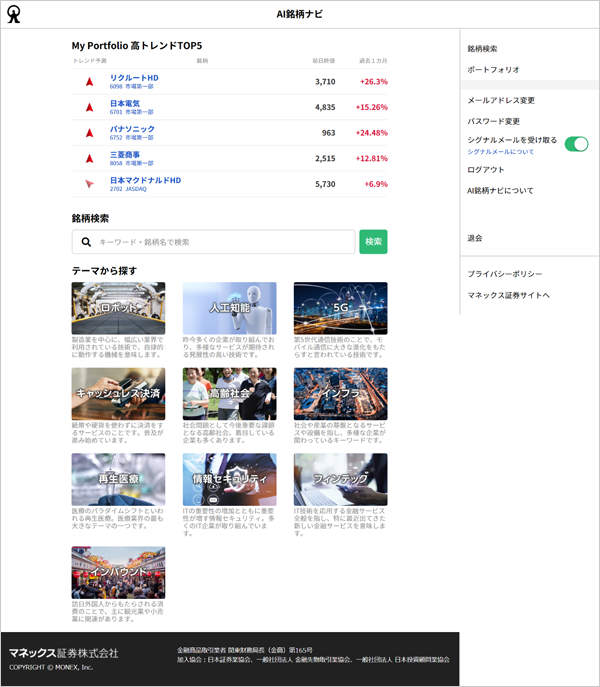This screenshot has width=600, height=687.
Task: Click the 5,730 closing price
Action: pyautogui.click(x=325, y=184)
